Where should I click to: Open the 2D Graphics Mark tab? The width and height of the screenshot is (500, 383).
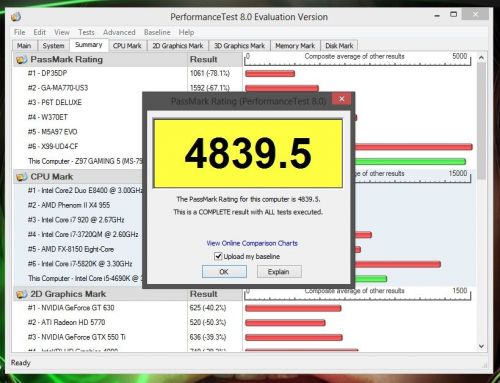178,46
